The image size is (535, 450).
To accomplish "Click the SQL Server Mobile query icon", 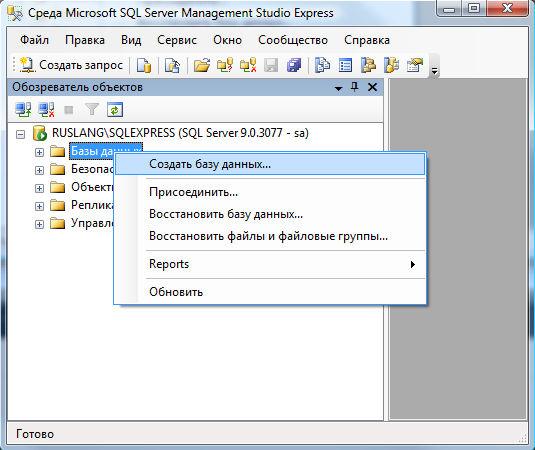I will click(173, 65).
